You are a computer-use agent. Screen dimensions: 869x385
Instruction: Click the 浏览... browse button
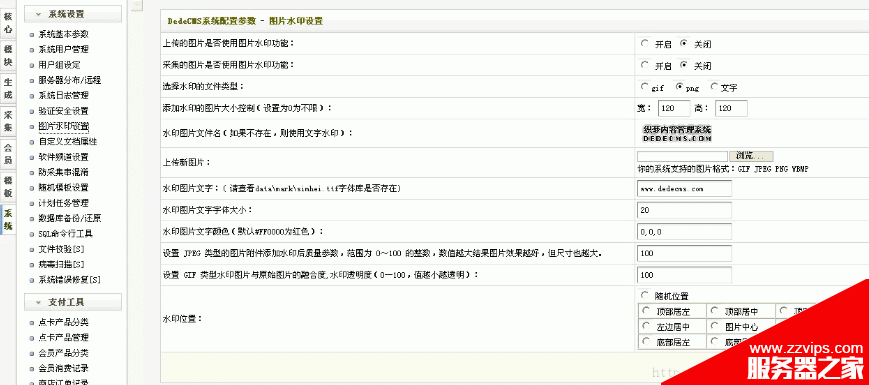pos(751,156)
